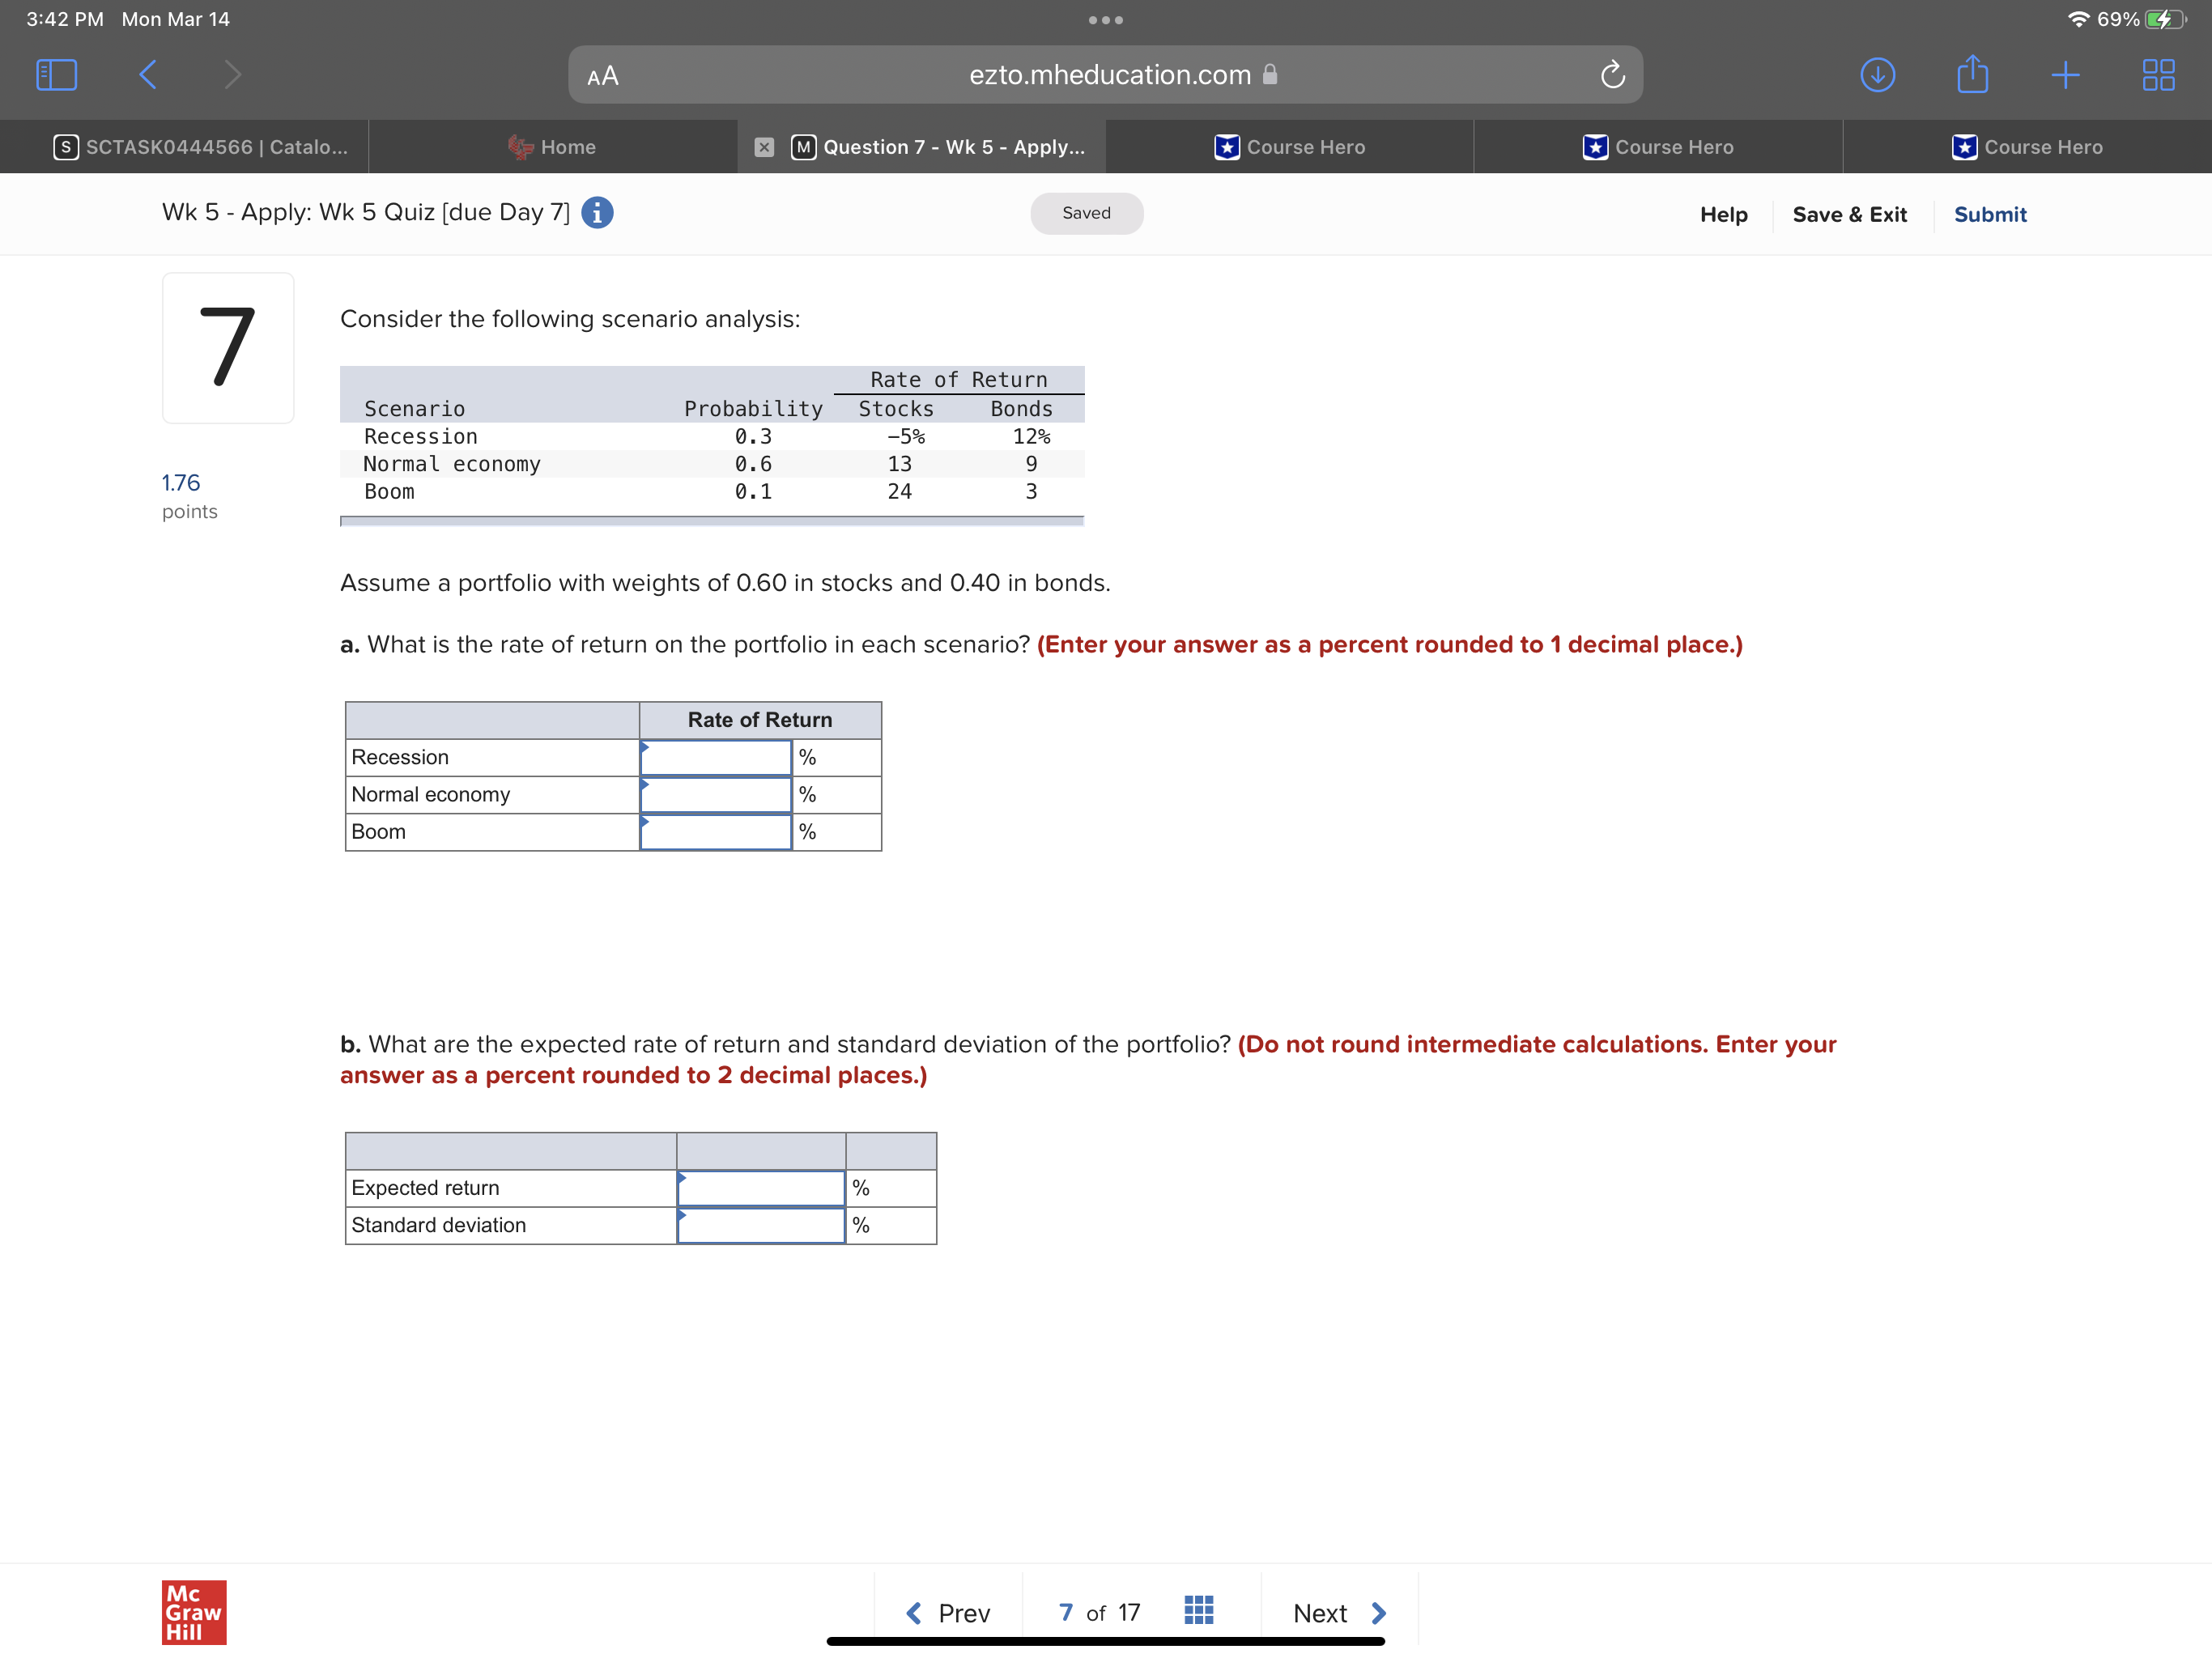Screen dimensions: 2212x1658
Task: Go back with the browser back arrow
Action: pos(148,75)
